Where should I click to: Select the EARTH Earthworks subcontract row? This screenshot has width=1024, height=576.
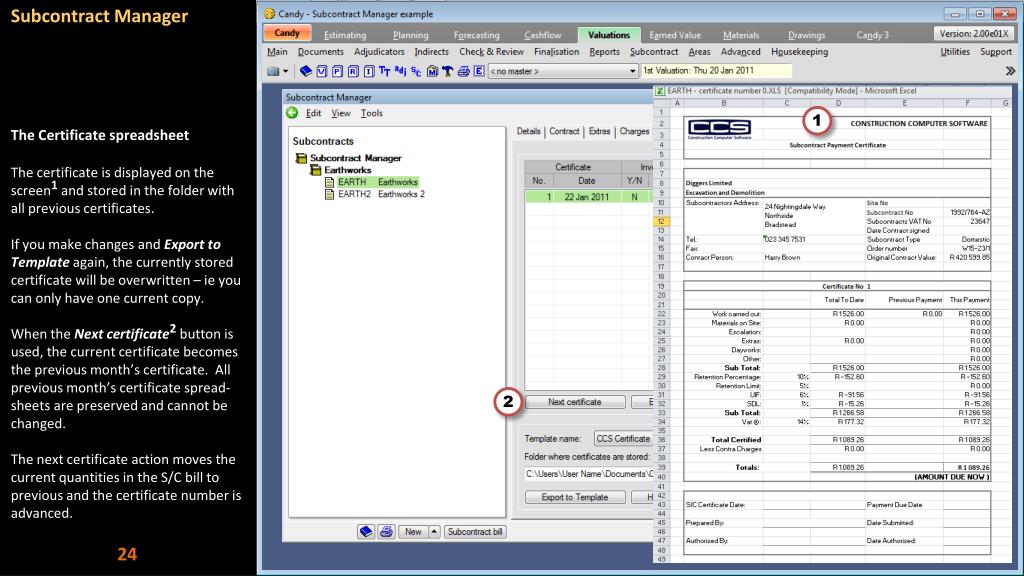tap(378, 182)
